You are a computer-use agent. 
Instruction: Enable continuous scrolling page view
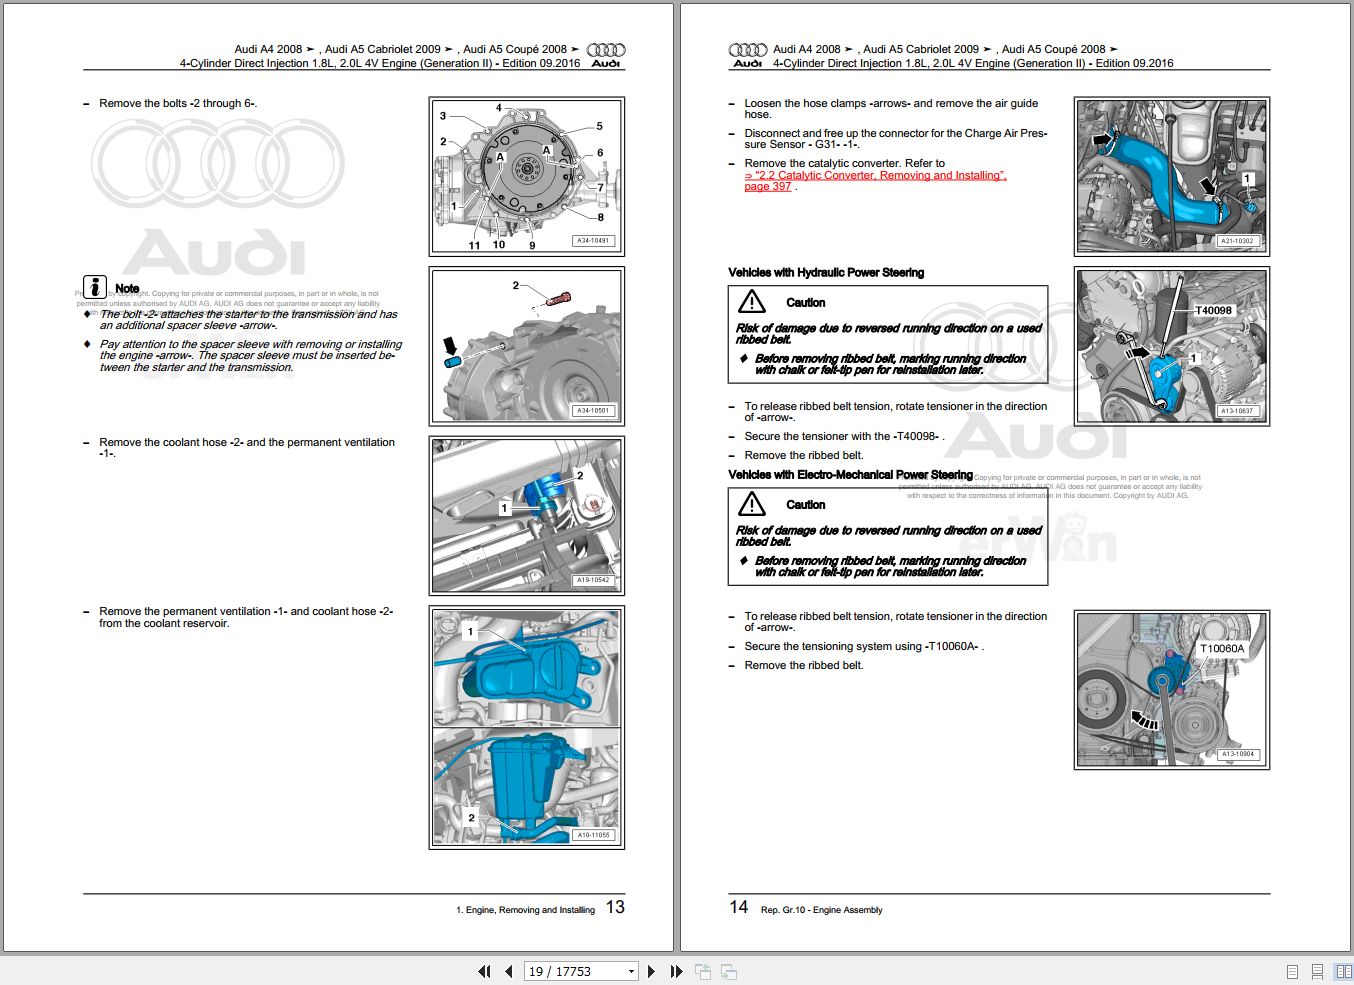(x=1317, y=972)
